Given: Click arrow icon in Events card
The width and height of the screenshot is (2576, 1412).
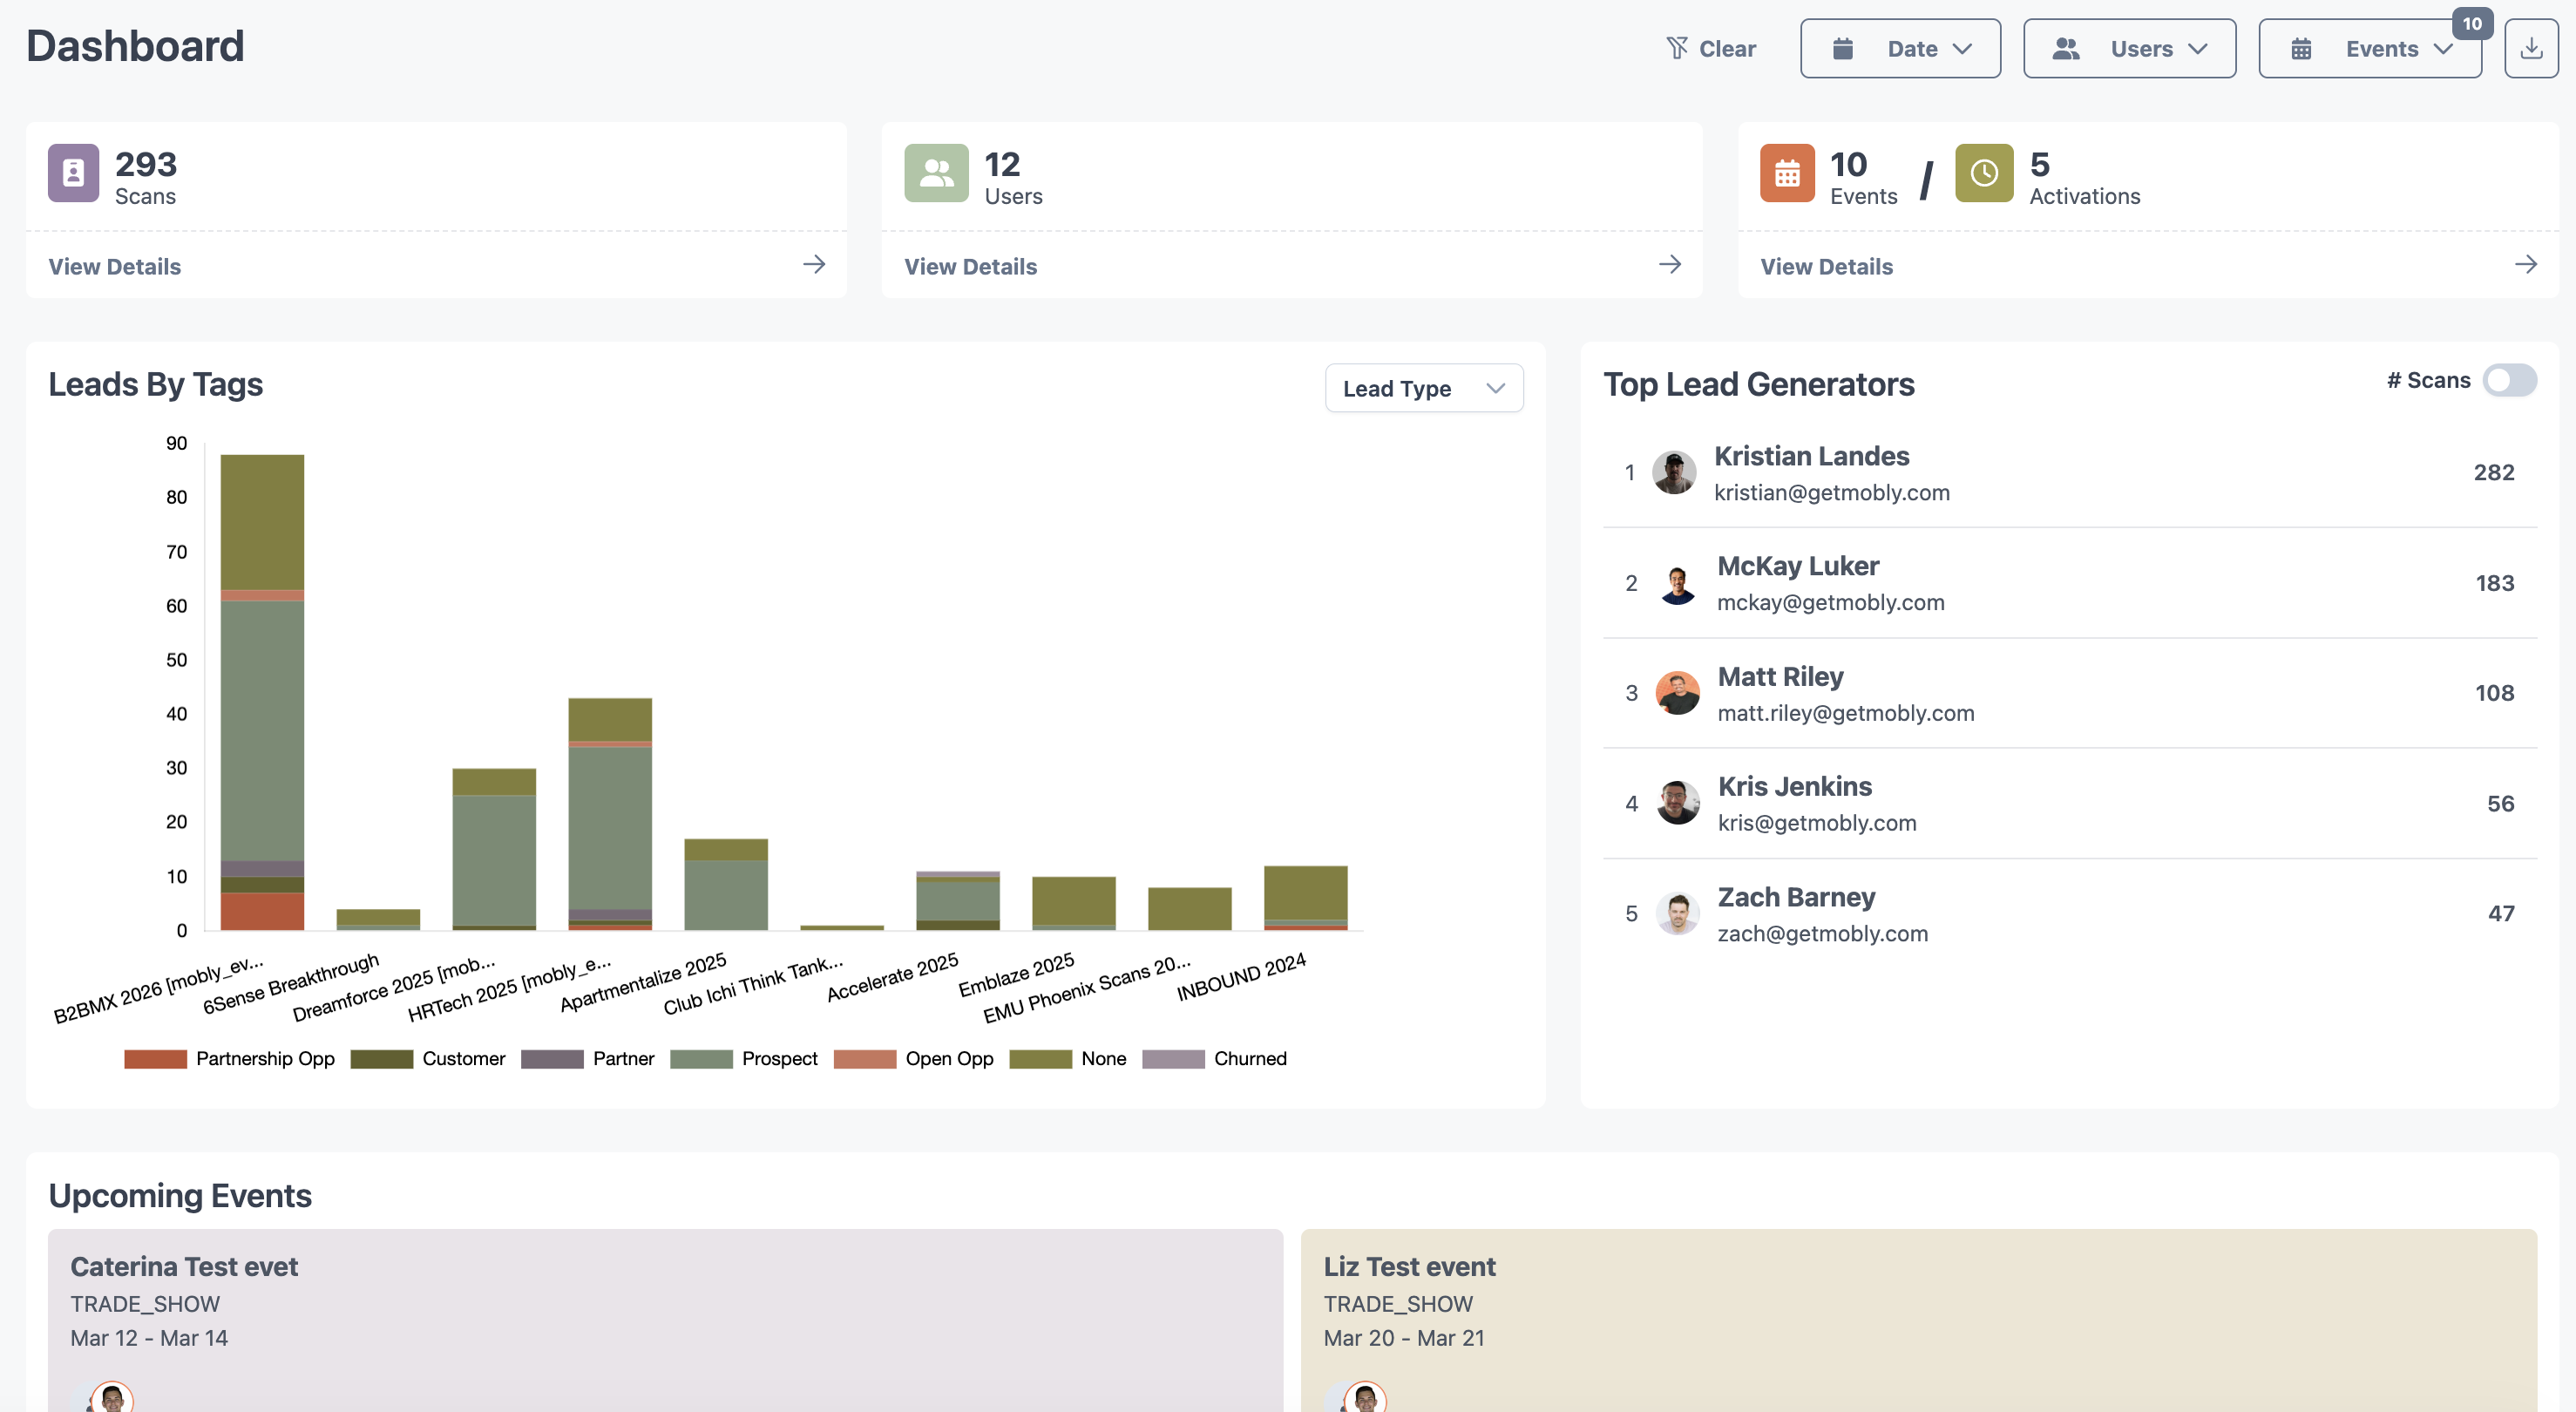Looking at the screenshot, I should pyautogui.click(x=2526, y=264).
